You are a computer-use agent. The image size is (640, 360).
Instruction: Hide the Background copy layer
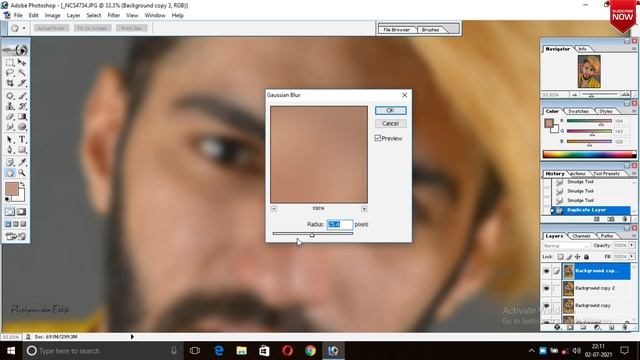pos(547,305)
